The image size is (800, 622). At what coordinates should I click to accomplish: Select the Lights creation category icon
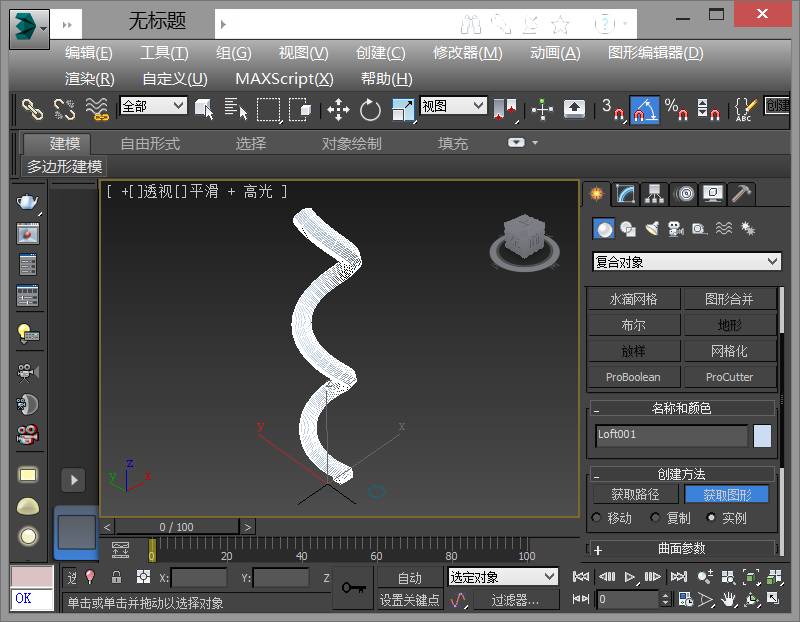652,229
